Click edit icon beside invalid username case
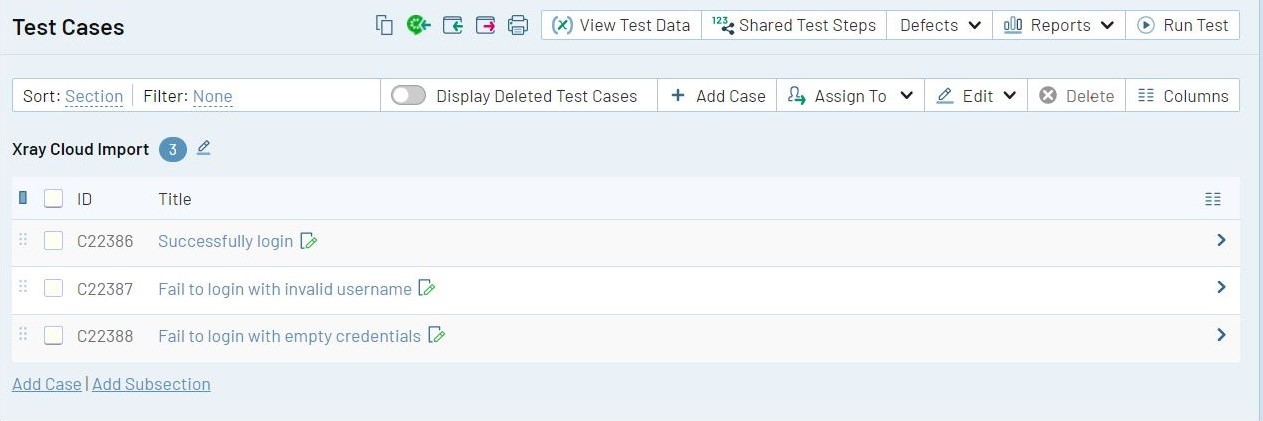The height and width of the screenshot is (421, 1263). coord(427,289)
